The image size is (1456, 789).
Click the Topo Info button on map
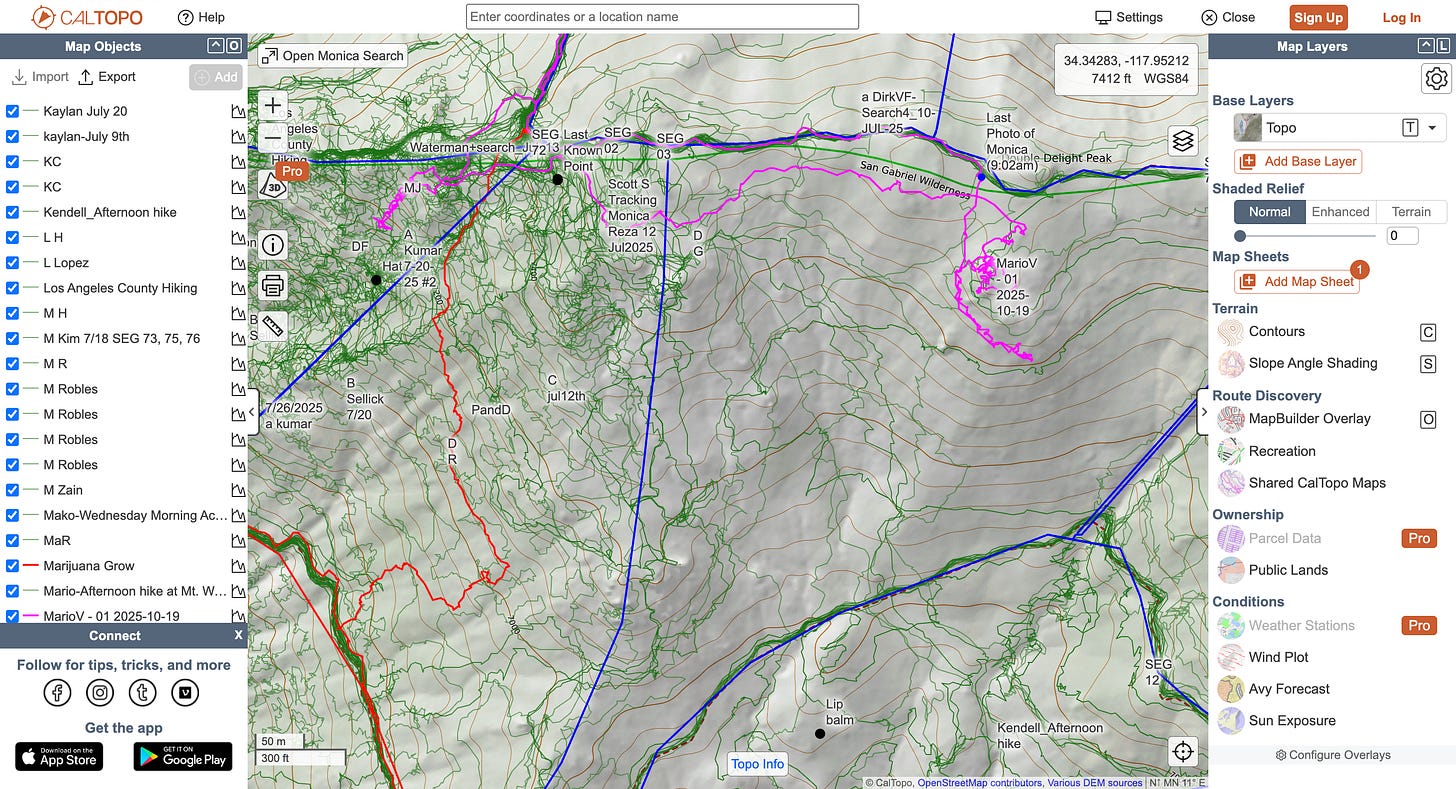(x=758, y=764)
